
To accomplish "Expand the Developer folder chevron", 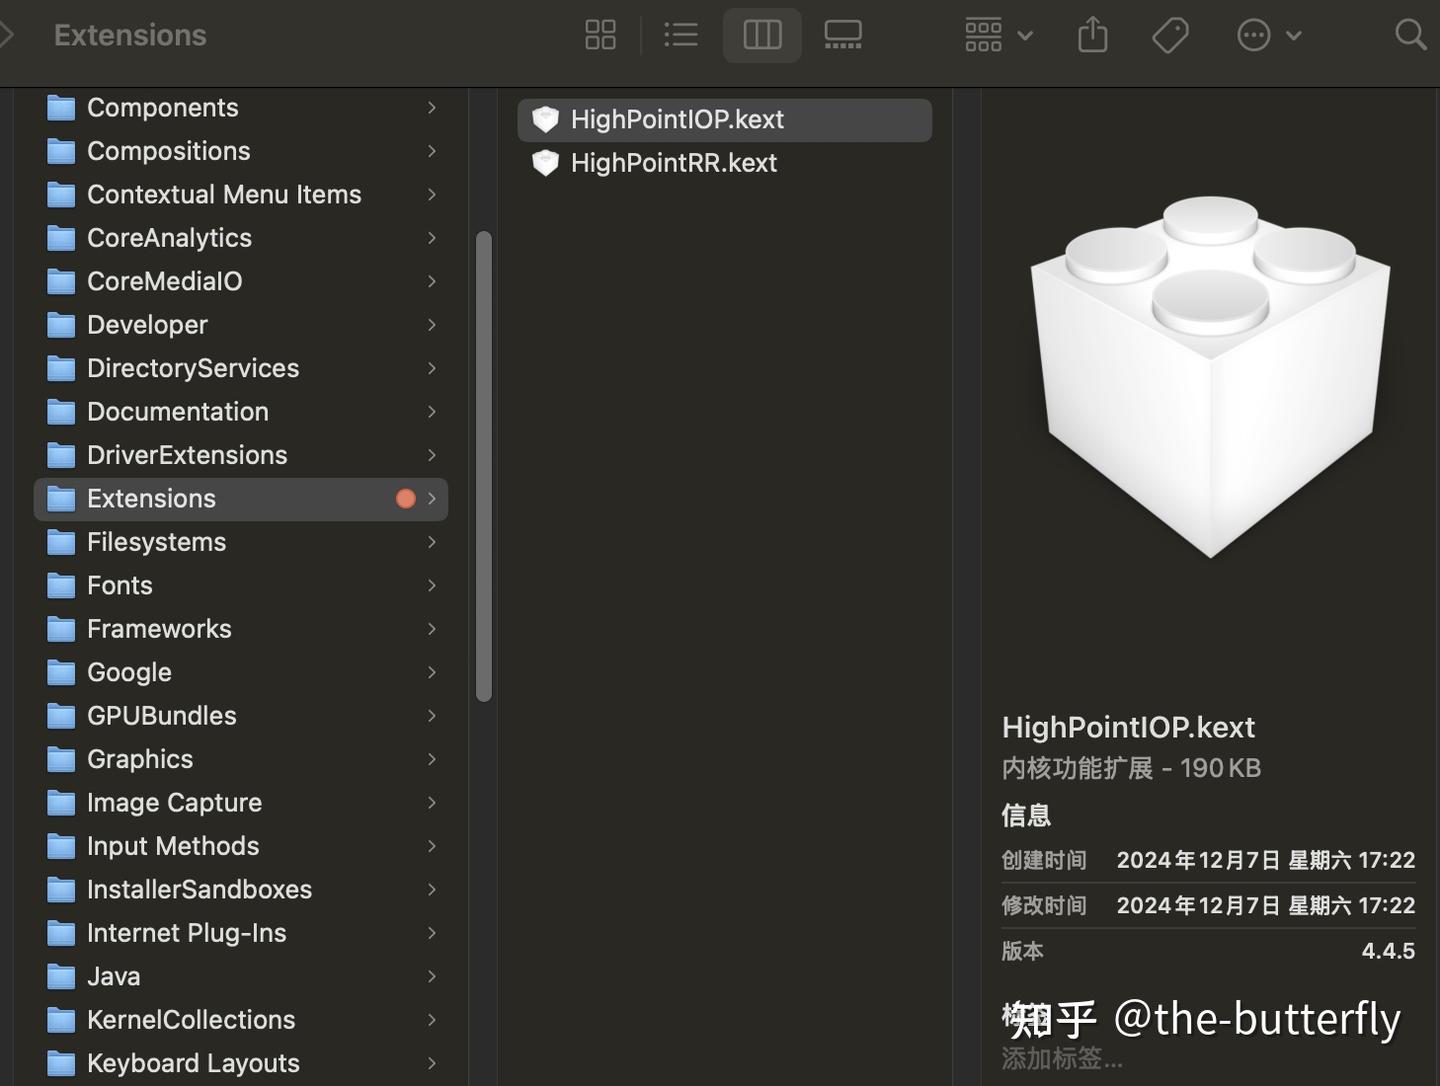I will [x=431, y=325].
